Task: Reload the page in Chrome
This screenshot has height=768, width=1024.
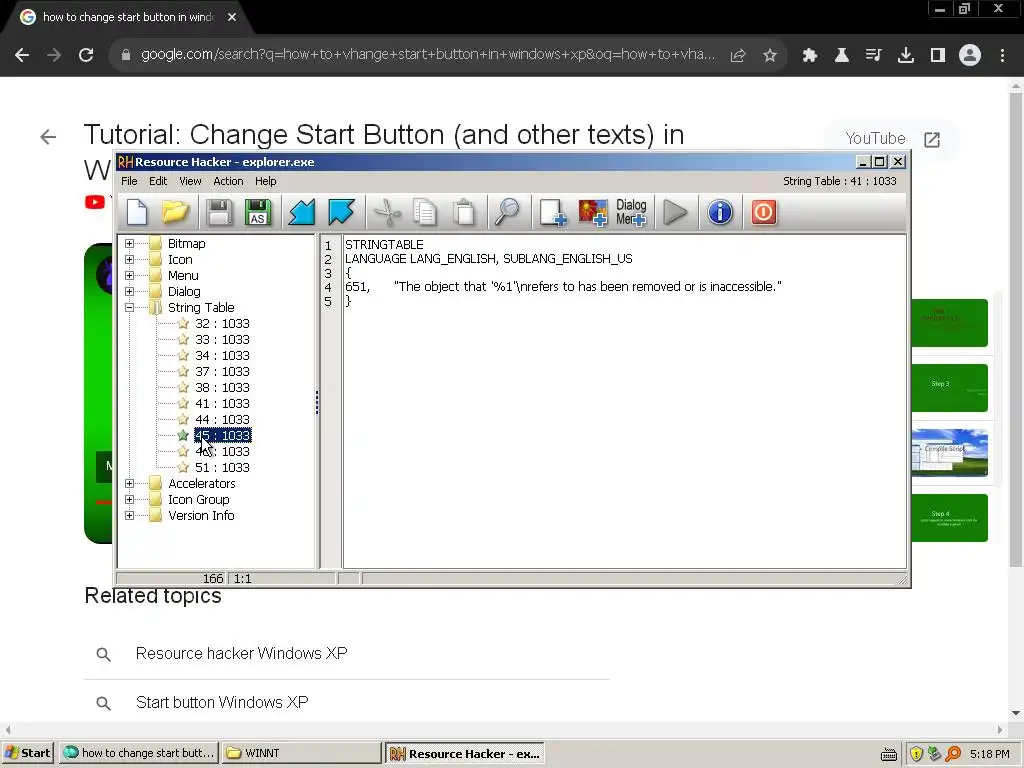Action: 86,55
